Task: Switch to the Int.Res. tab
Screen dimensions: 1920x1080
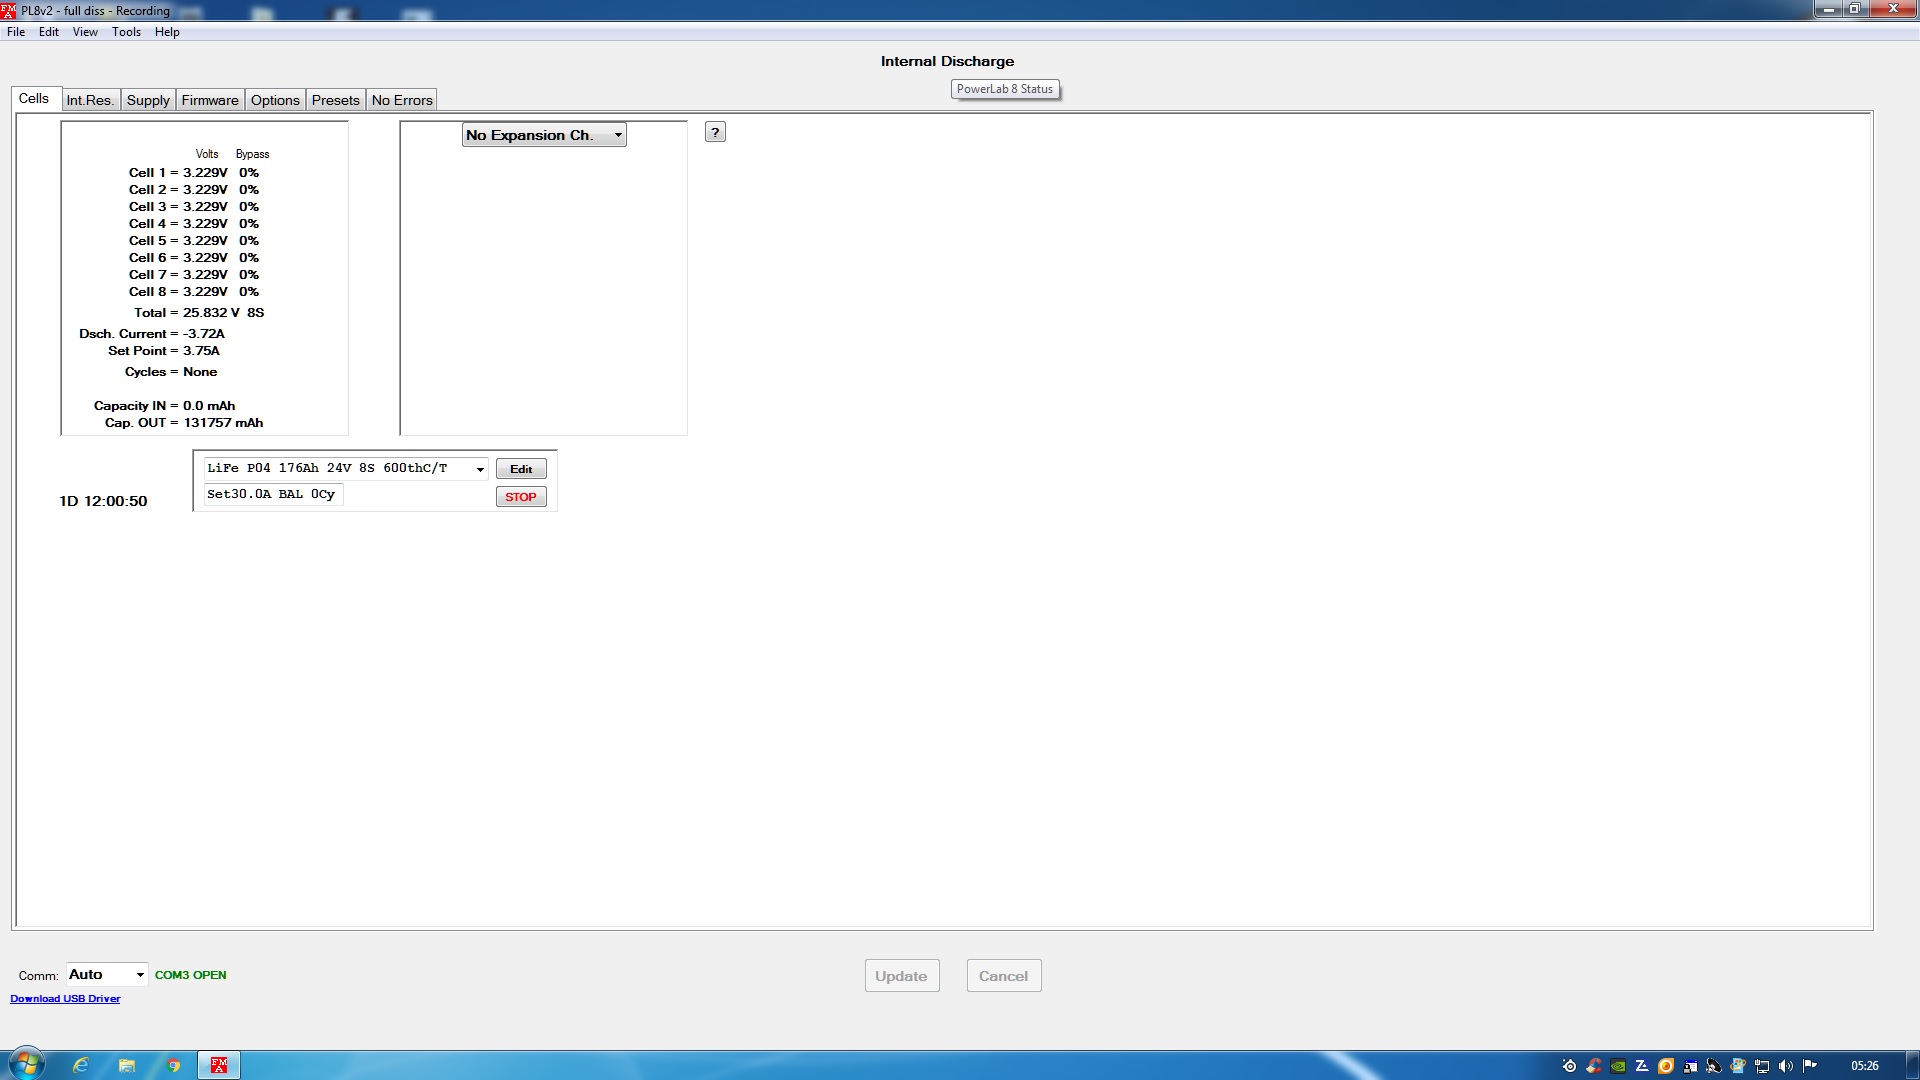Action: [x=90, y=100]
